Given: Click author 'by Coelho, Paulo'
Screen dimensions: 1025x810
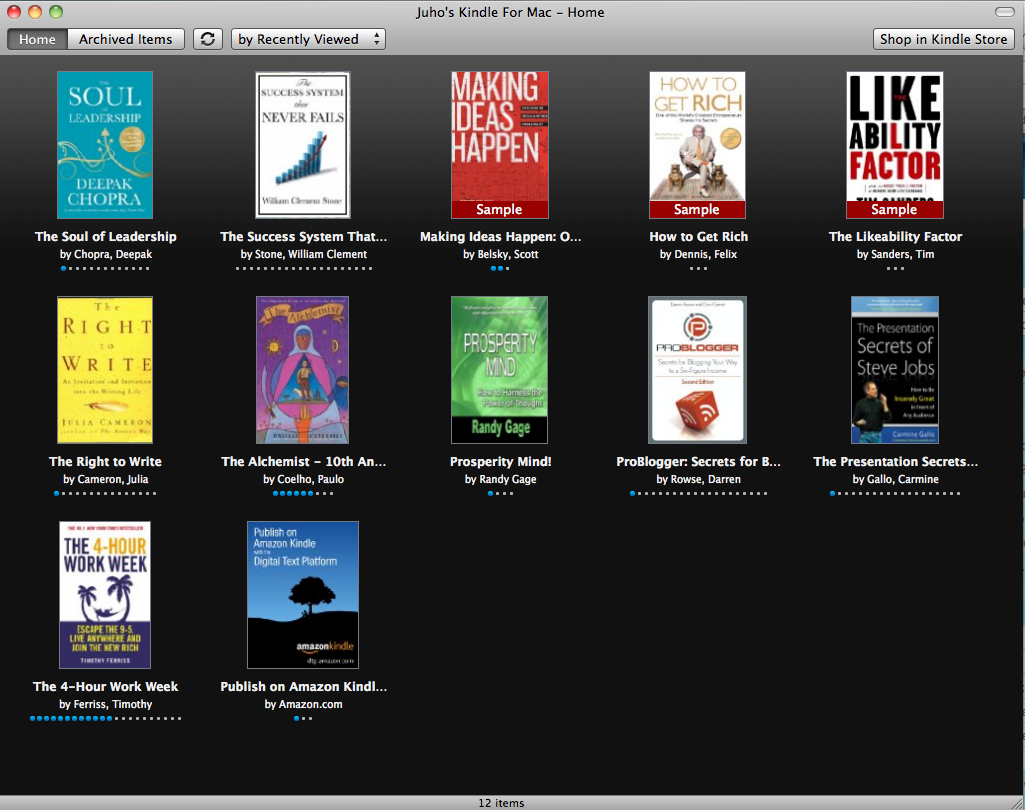Looking at the screenshot, I should click(x=303, y=479).
